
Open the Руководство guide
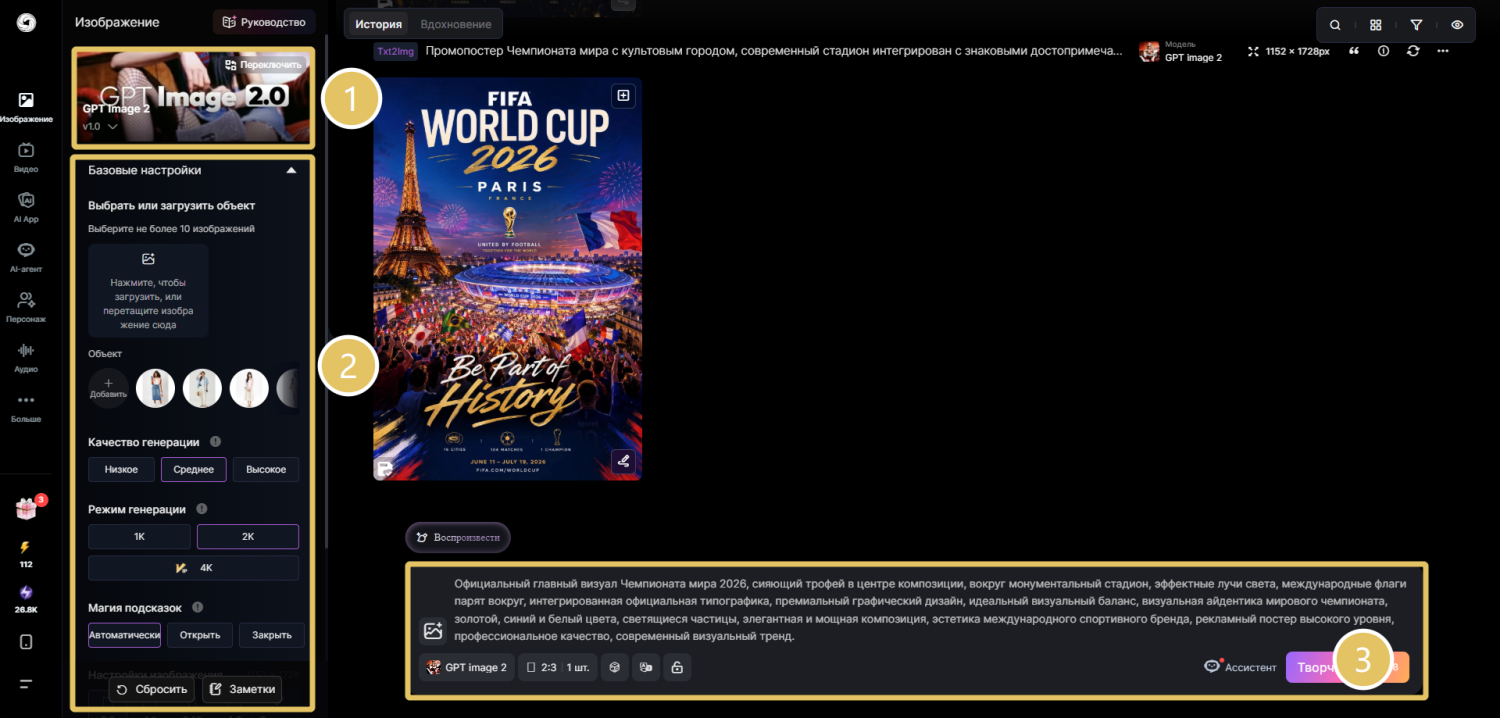264,22
